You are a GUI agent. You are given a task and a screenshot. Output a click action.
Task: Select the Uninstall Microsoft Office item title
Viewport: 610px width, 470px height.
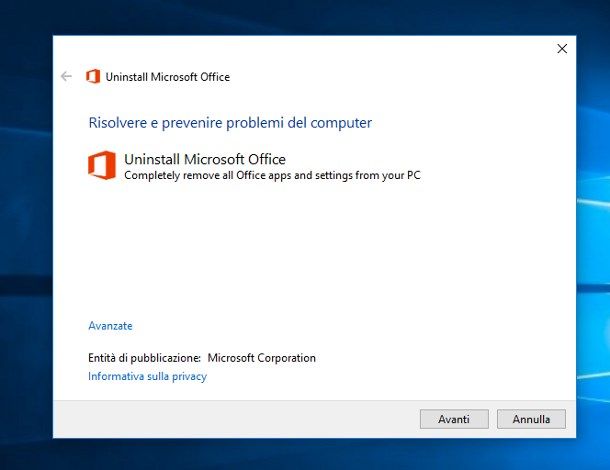tap(205, 159)
